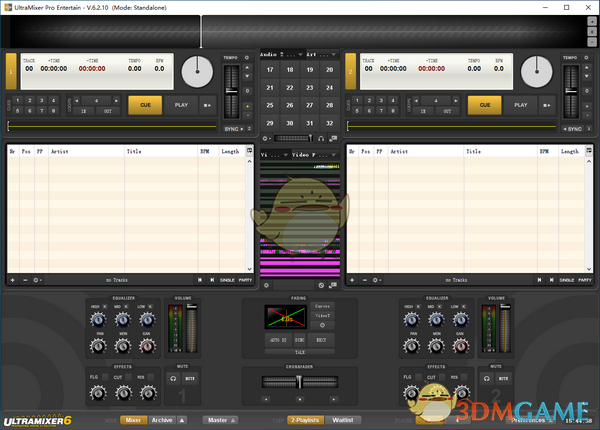The width and height of the screenshot is (600, 430).
Task: Set loop OUT on deck 1
Action: click(x=108, y=111)
